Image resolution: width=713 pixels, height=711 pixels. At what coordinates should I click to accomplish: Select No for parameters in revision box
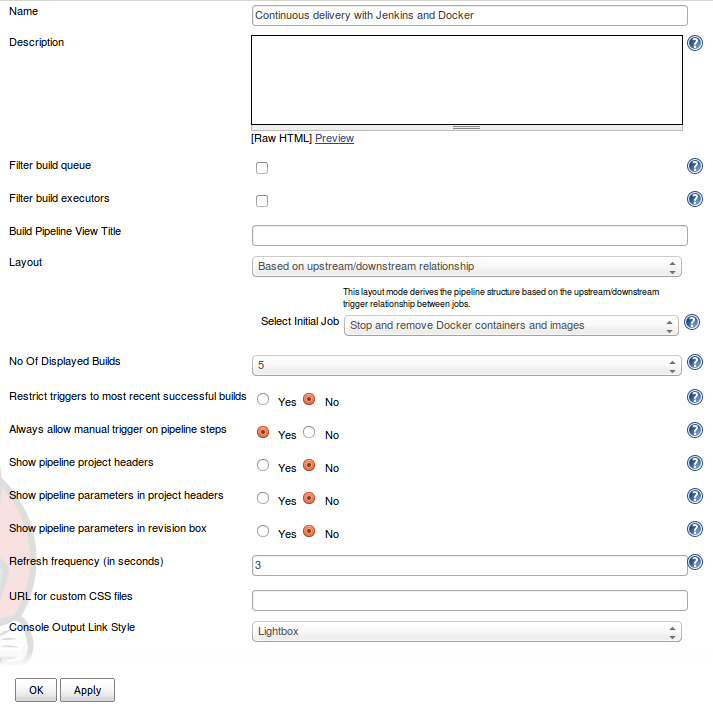[309, 531]
